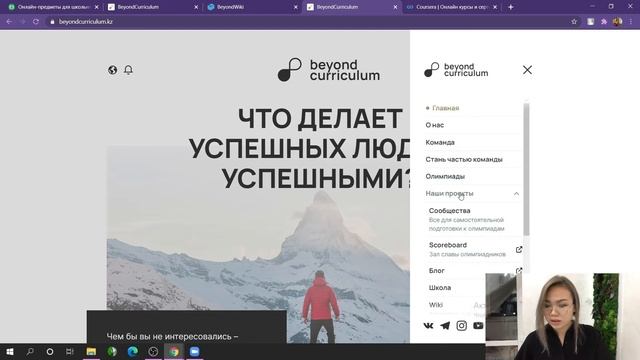Screen dimensions: 640x360
Task: Open Zoom from taskbar
Action: tap(194, 351)
